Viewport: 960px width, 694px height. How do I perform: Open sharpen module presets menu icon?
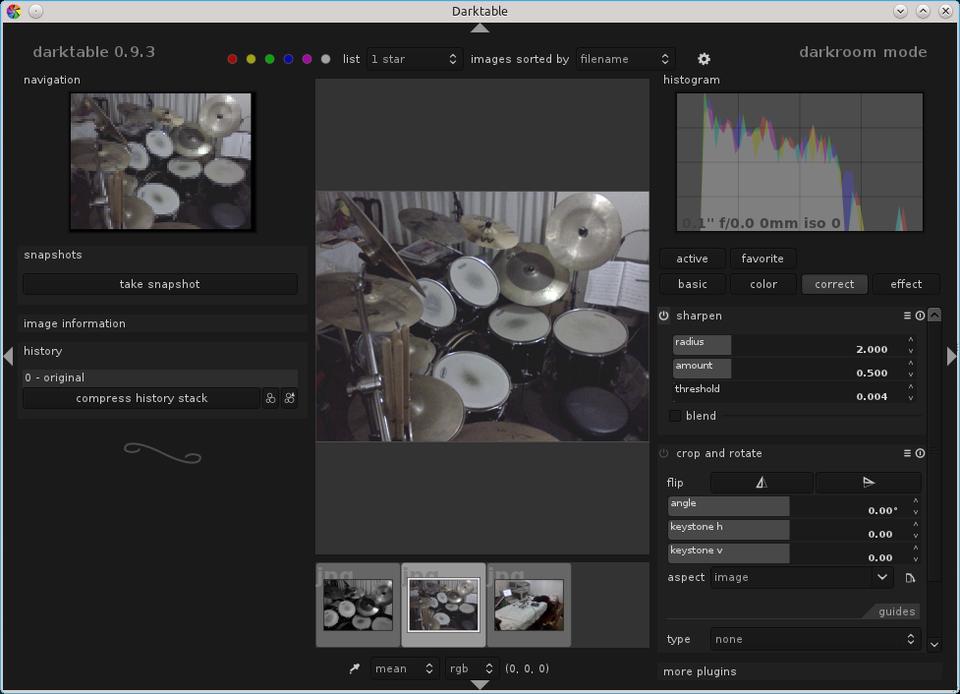coord(907,316)
